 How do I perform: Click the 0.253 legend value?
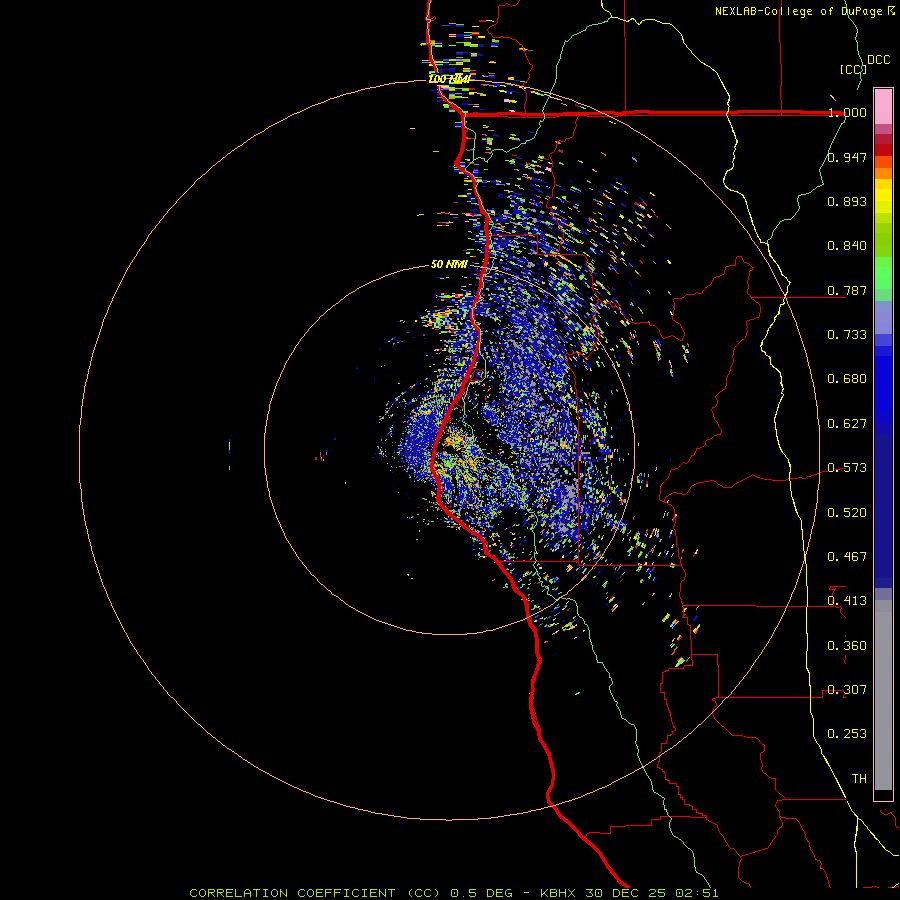847,734
